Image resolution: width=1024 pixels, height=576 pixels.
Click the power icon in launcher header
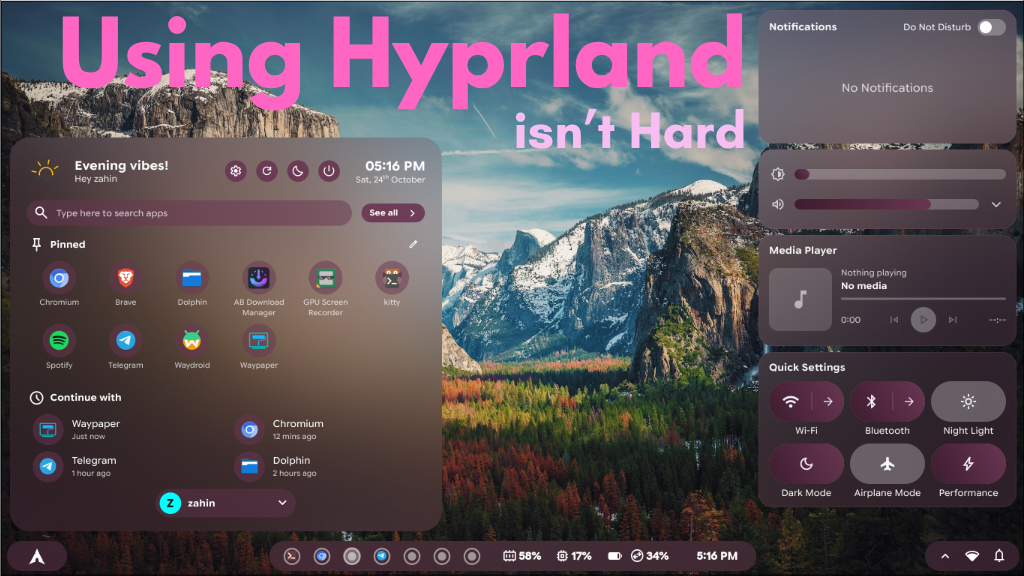click(328, 171)
